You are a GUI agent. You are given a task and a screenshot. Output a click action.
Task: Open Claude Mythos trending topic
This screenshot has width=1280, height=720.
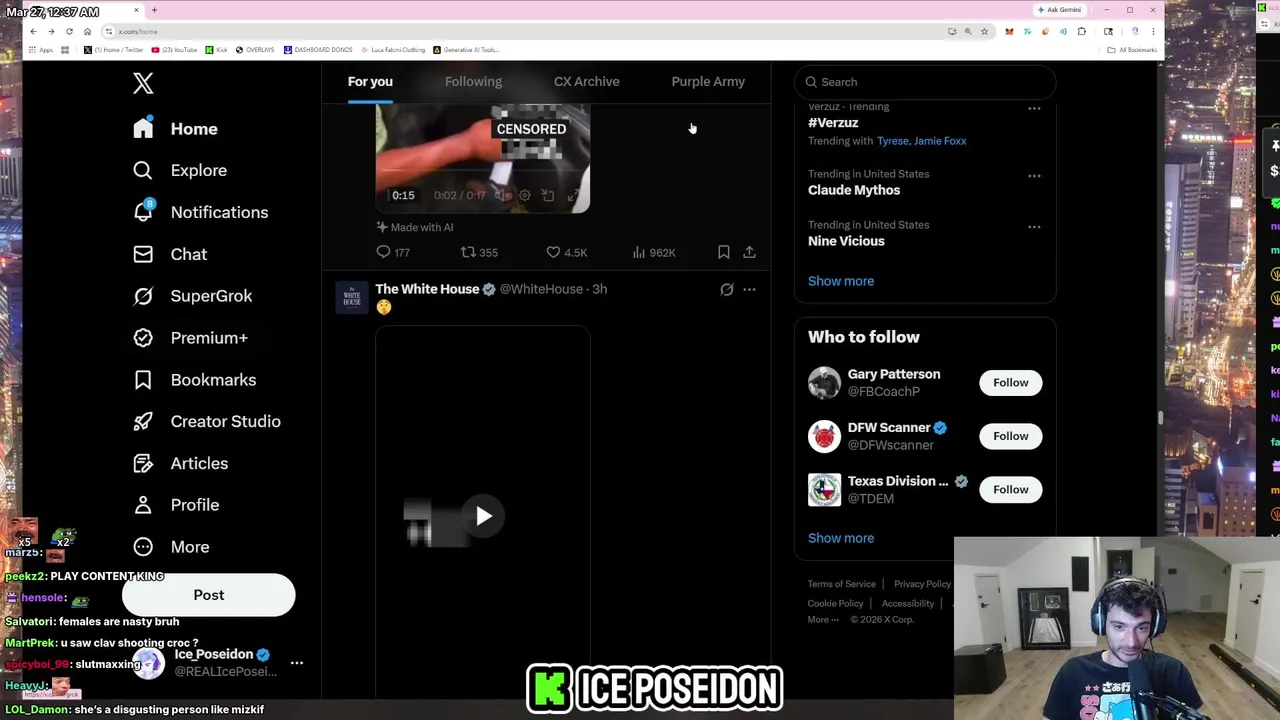854,190
